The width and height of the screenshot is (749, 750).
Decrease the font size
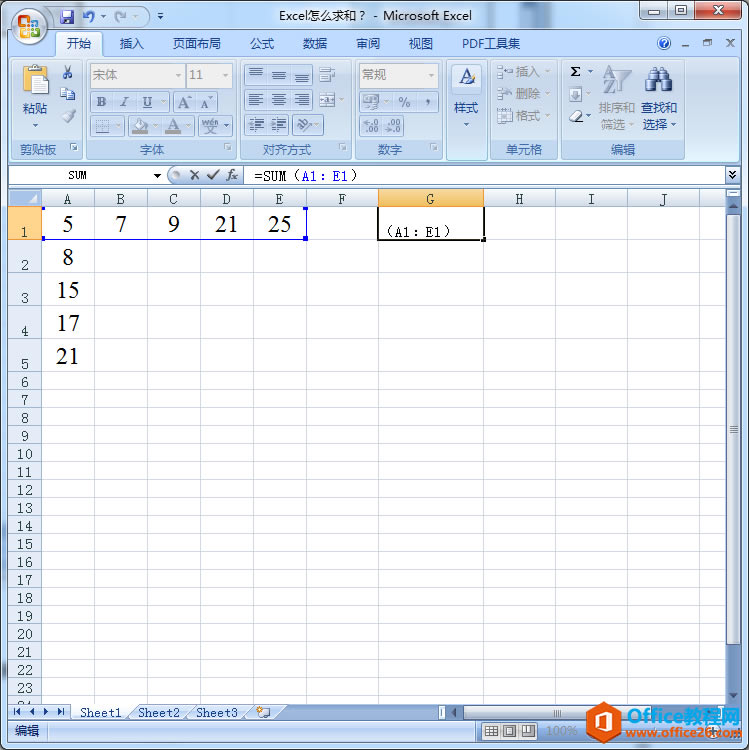coord(206,102)
